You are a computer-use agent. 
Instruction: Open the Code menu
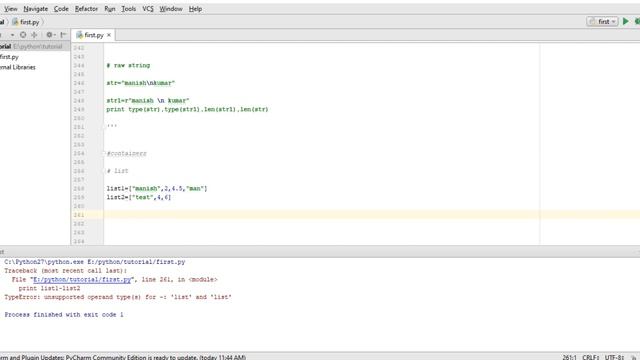coord(61,9)
